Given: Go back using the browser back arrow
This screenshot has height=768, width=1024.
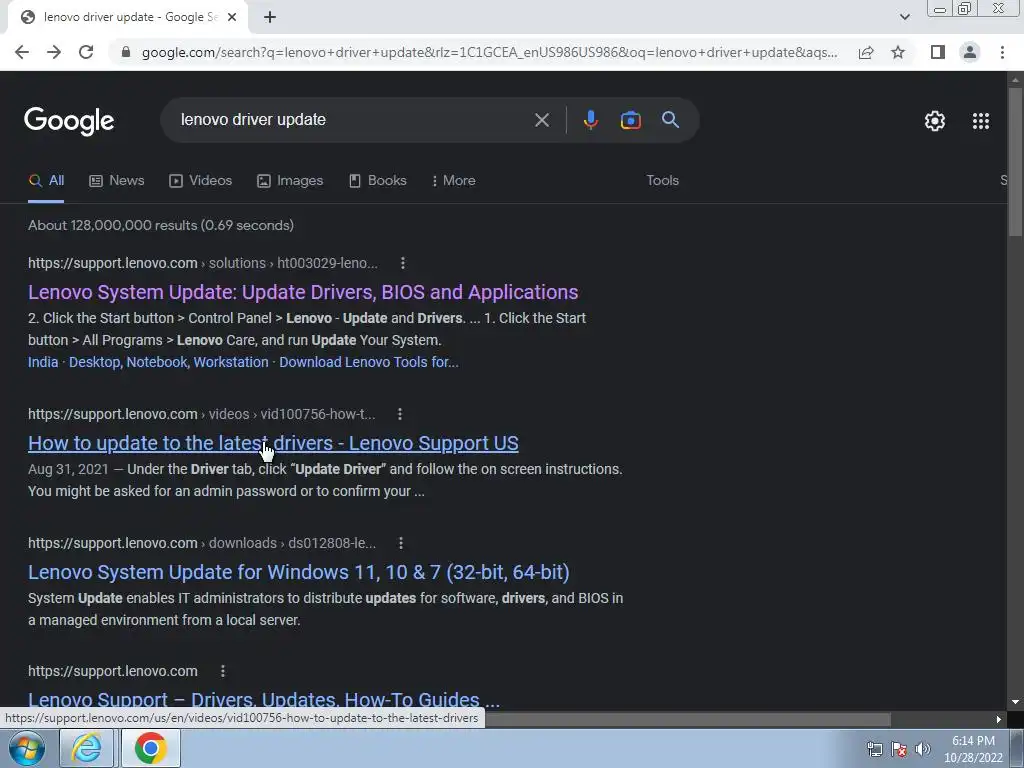Looking at the screenshot, I should coord(22,52).
